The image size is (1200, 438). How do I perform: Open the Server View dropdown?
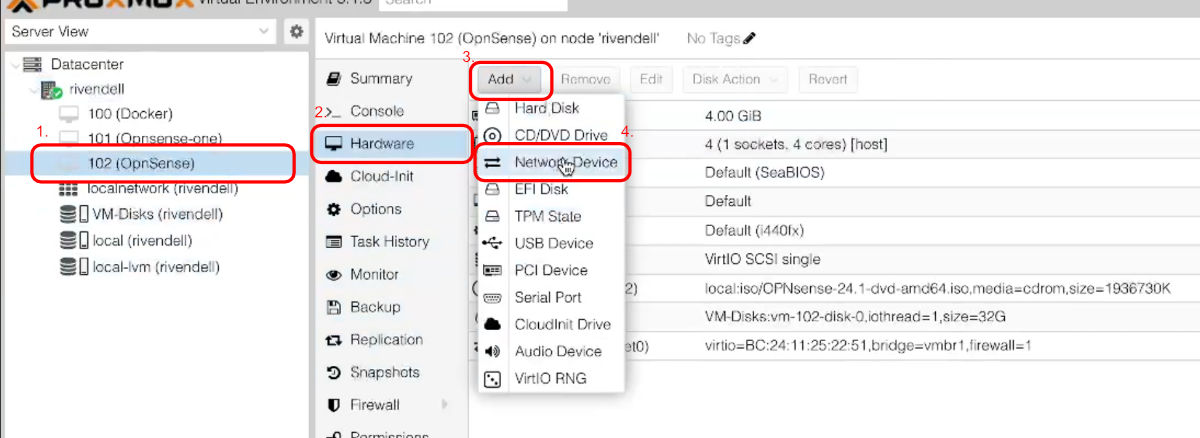click(x=140, y=31)
